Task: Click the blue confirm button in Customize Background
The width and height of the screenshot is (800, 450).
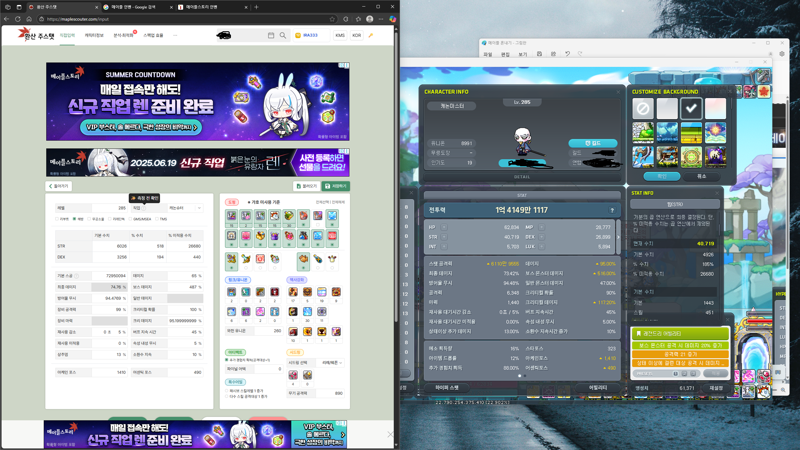Action: click(662, 176)
